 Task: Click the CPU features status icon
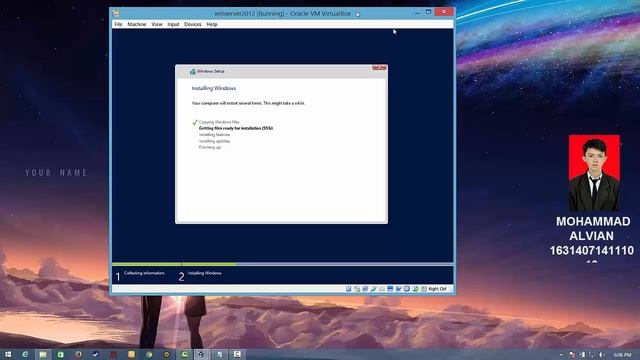tap(407, 289)
